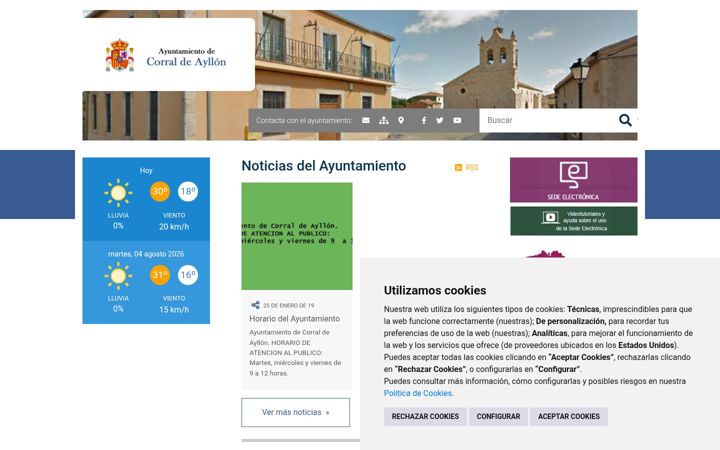Click the 15 km/h wind value
This screenshot has height=450, width=720.
tap(174, 309)
